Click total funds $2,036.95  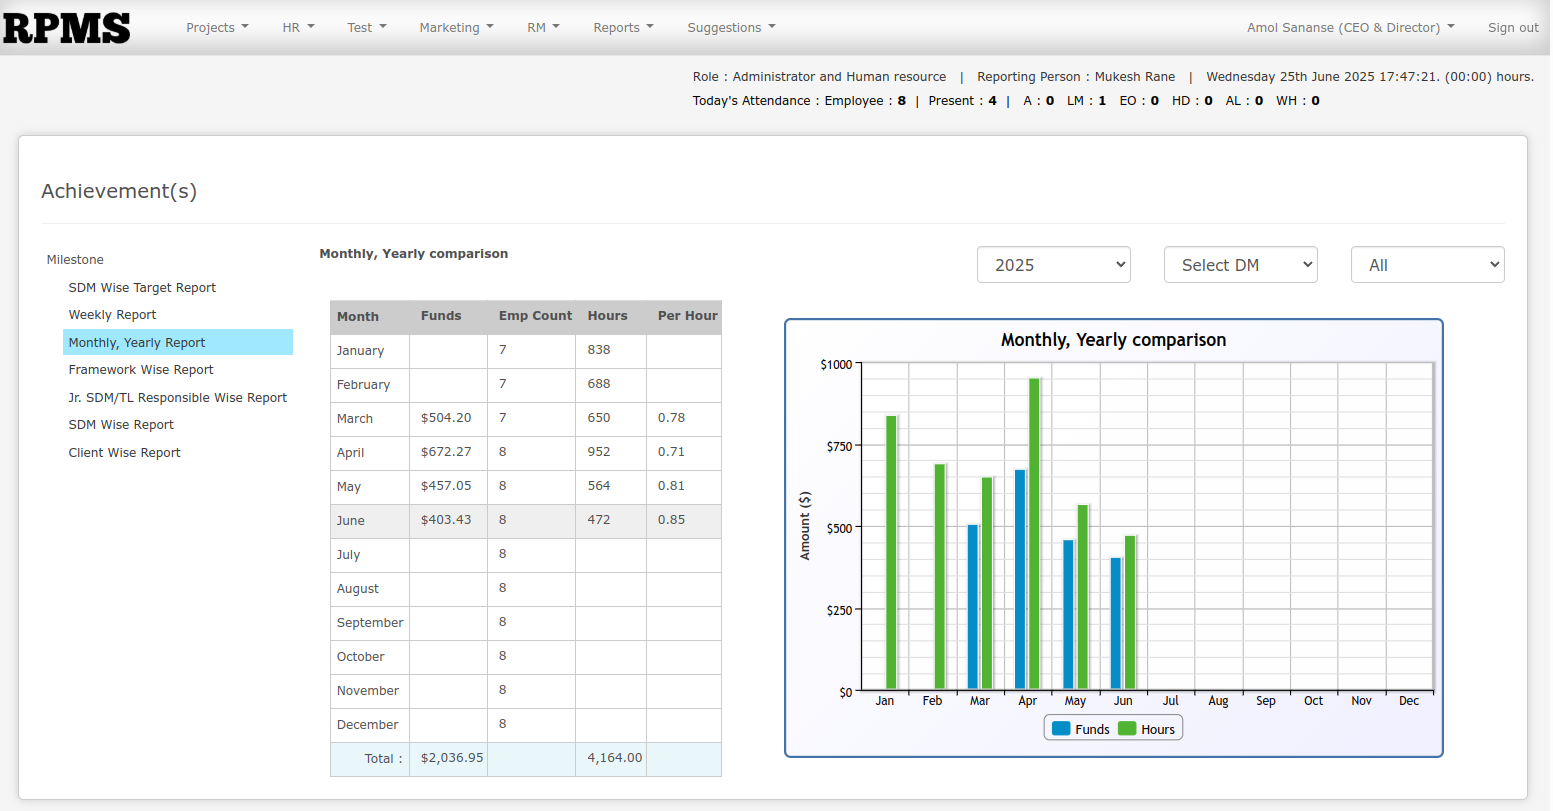point(452,758)
